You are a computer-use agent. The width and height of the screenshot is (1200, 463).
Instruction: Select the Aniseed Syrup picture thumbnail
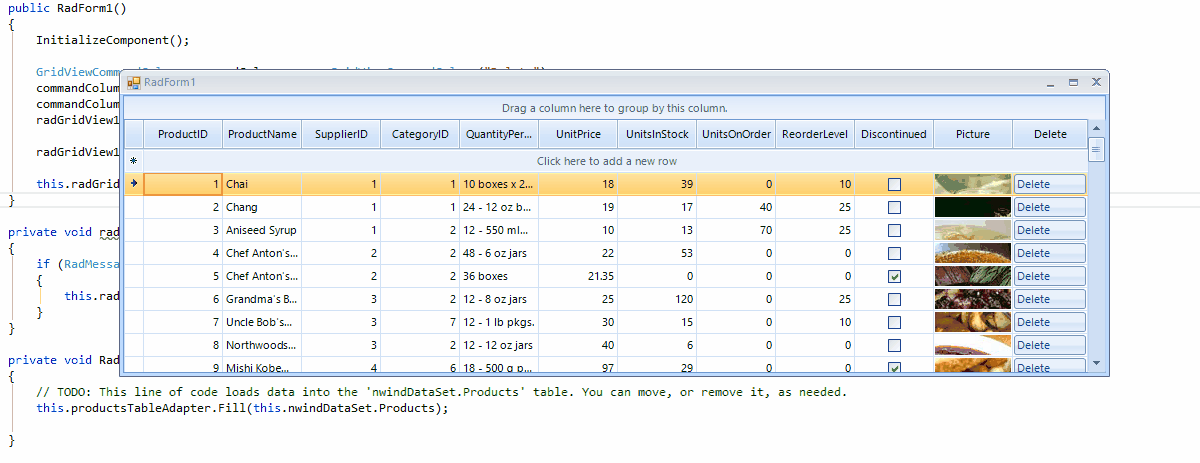[972, 230]
